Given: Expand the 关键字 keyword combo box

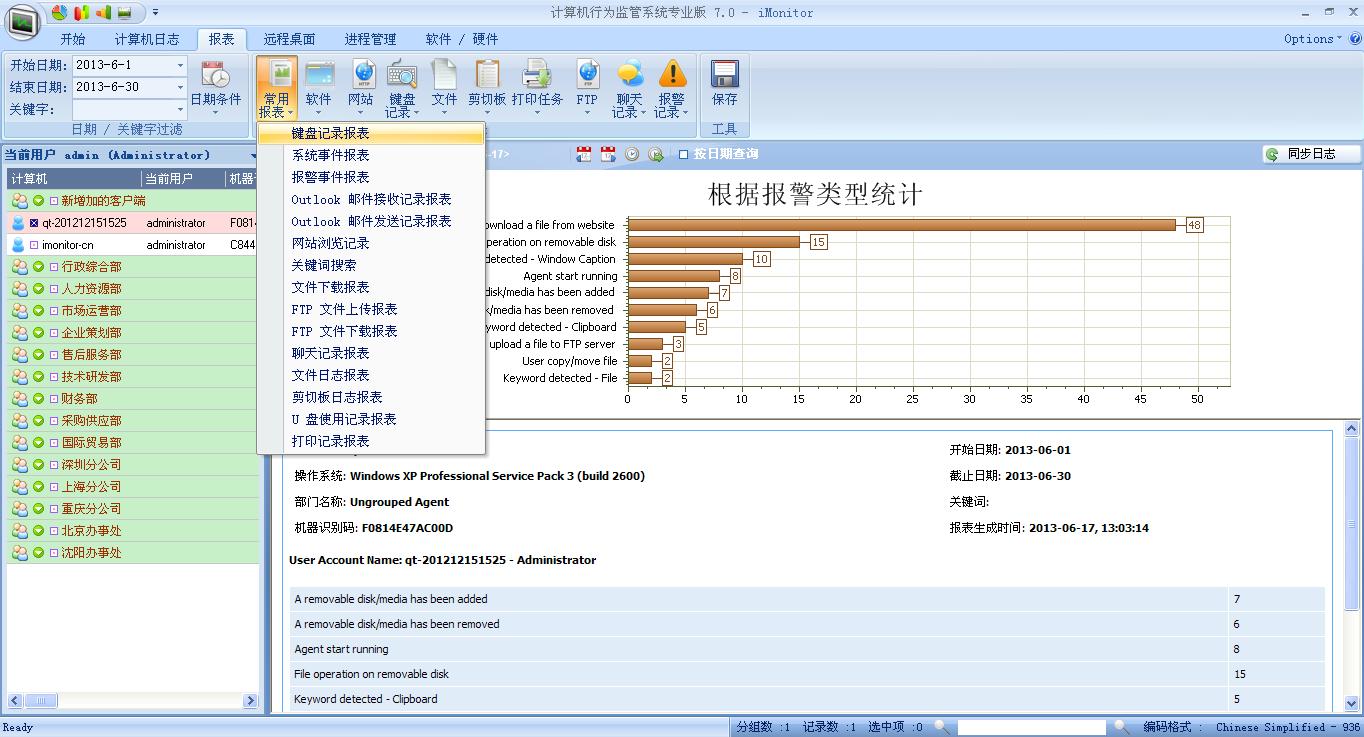Looking at the screenshot, I should click(180, 109).
